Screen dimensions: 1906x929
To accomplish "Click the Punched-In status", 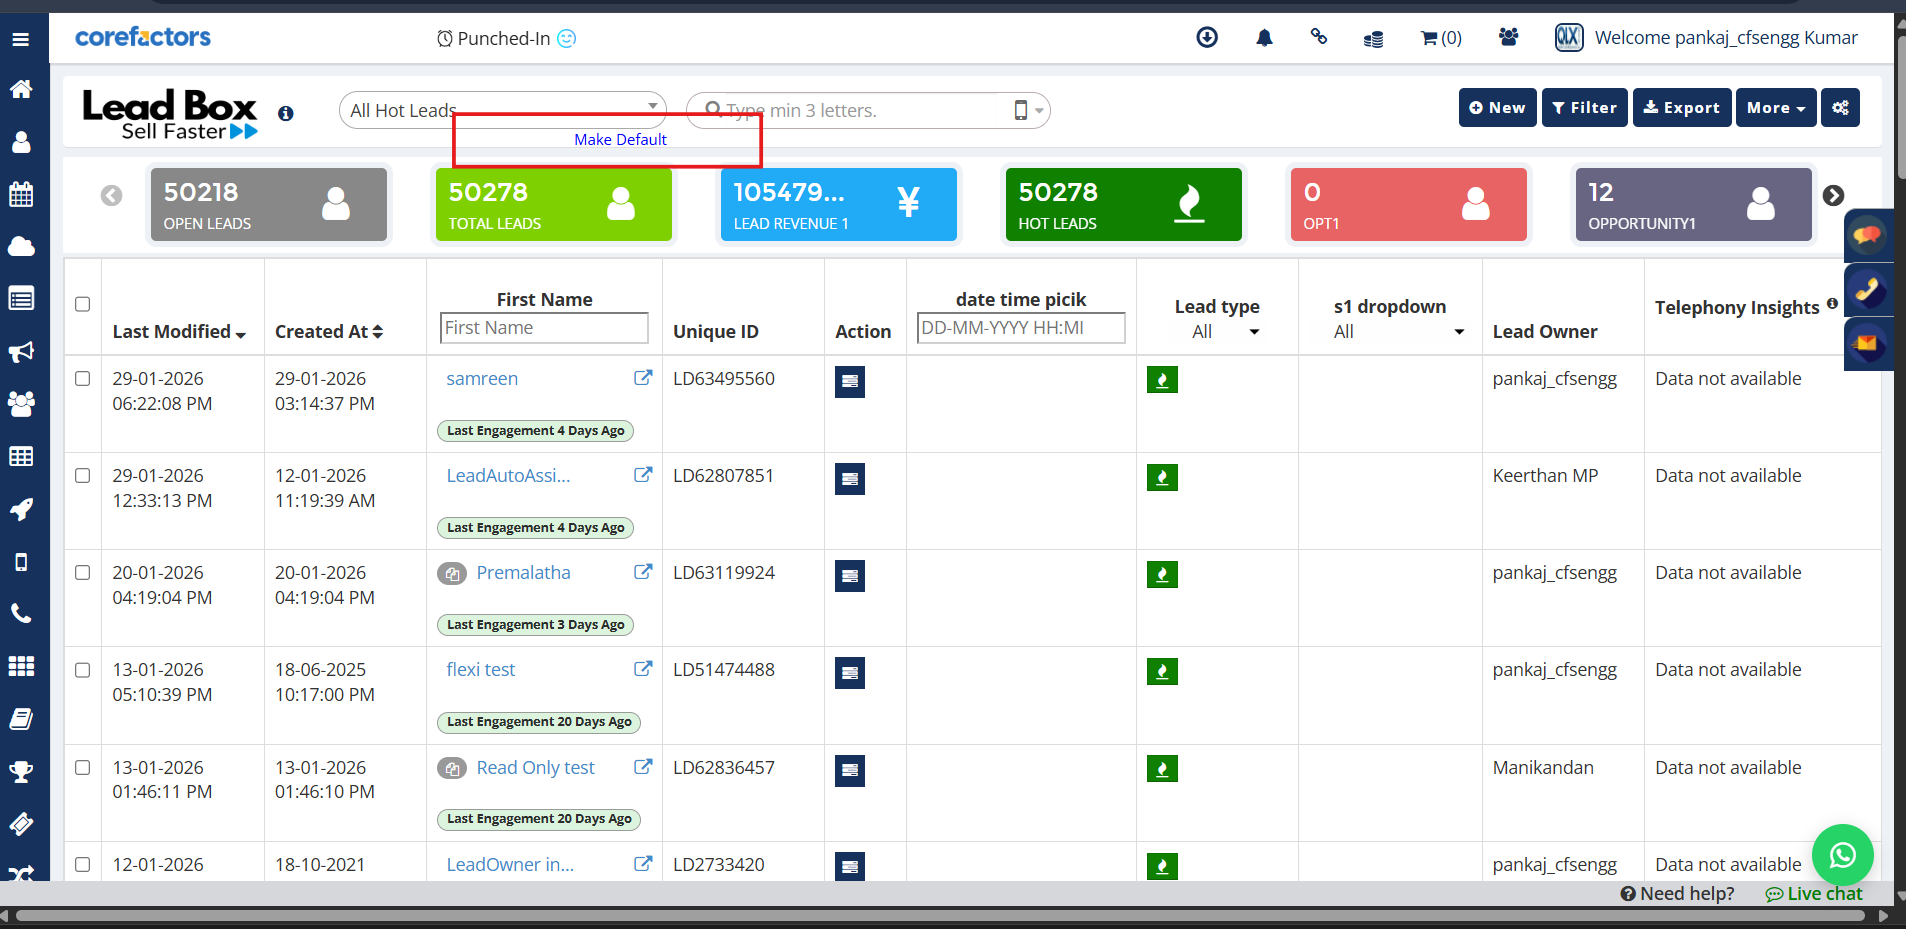I will (x=506, y=39).
